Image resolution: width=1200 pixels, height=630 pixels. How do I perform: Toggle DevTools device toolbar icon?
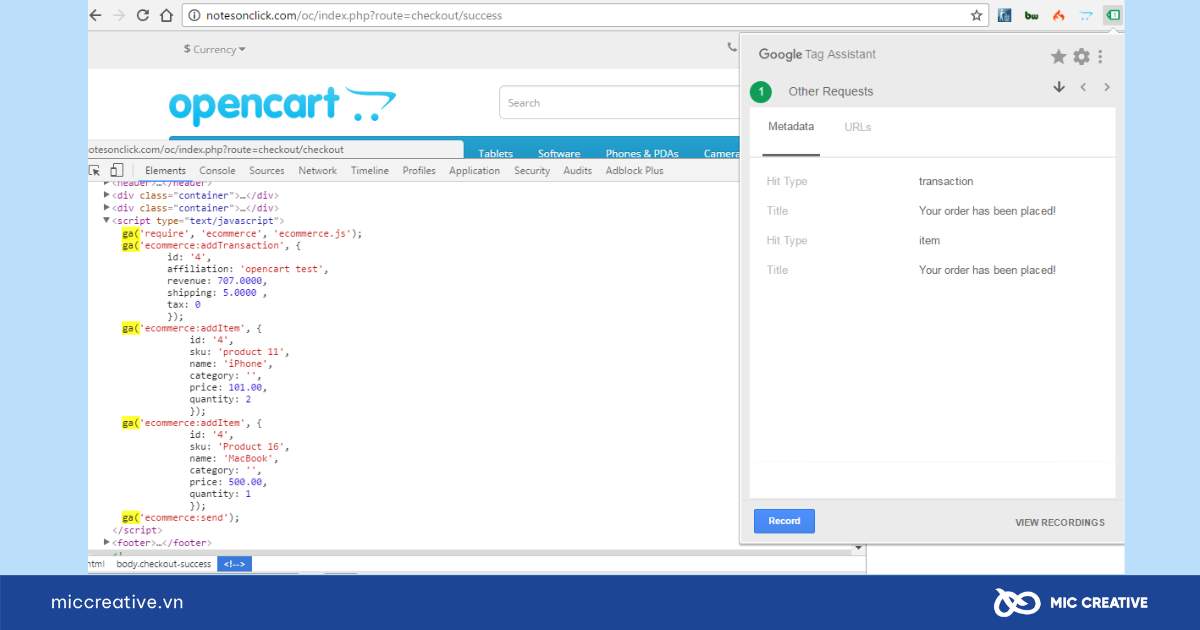click(x=116, y=170)
